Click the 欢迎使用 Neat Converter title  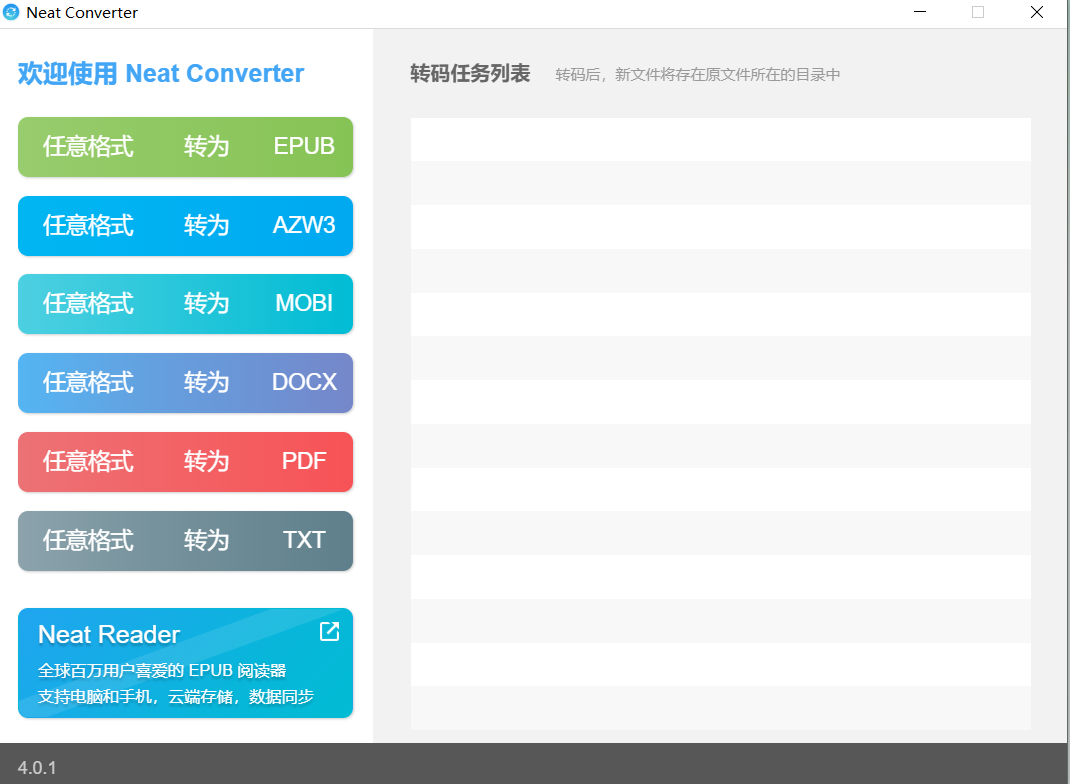160,73
